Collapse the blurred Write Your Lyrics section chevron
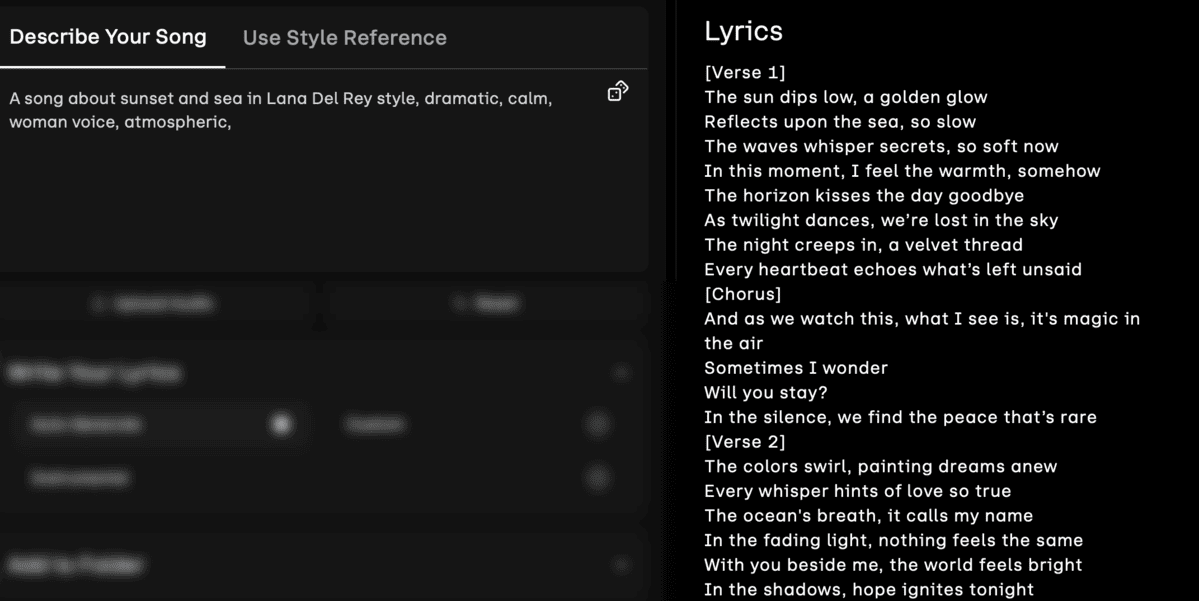The image size is (1199, 601). point(622,373)
